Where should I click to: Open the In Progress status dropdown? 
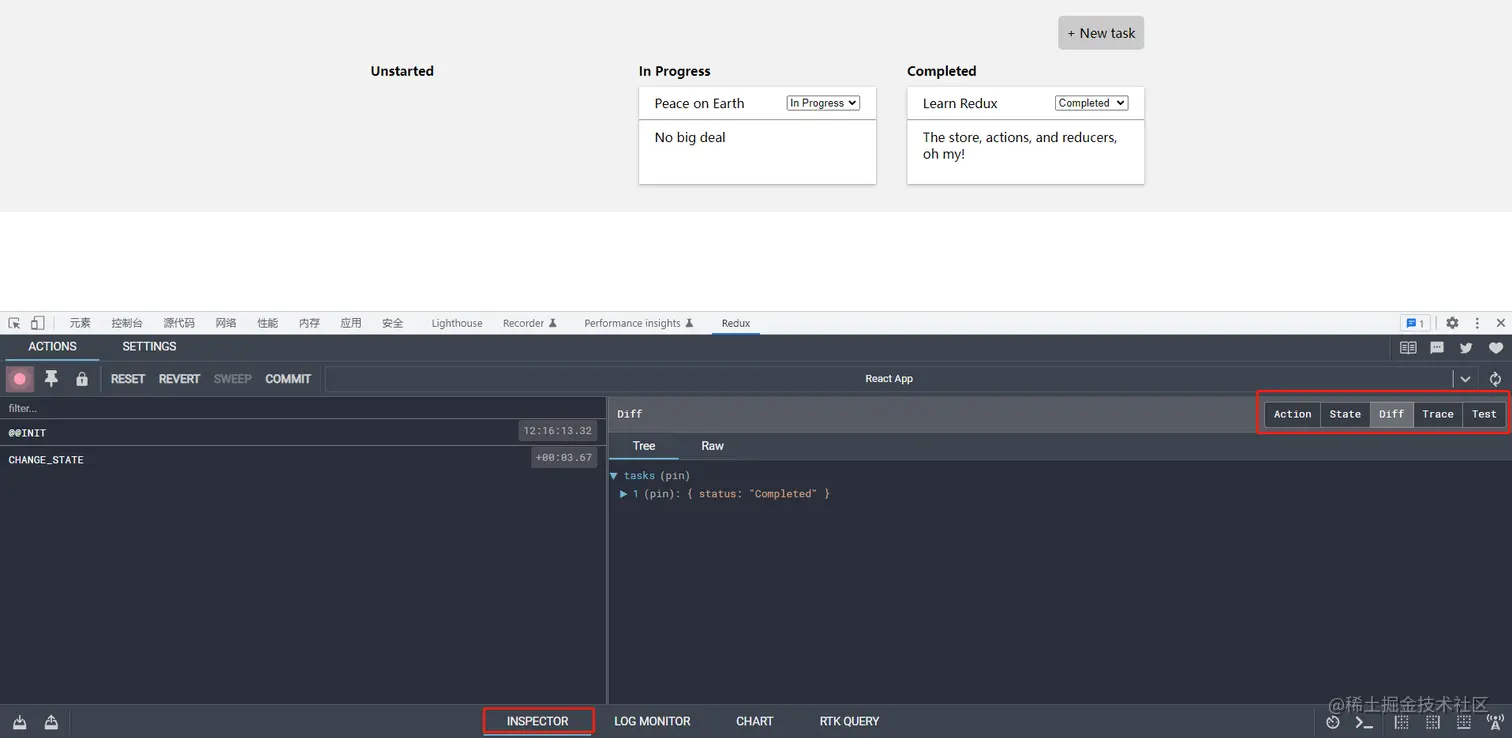click(823, 103)
